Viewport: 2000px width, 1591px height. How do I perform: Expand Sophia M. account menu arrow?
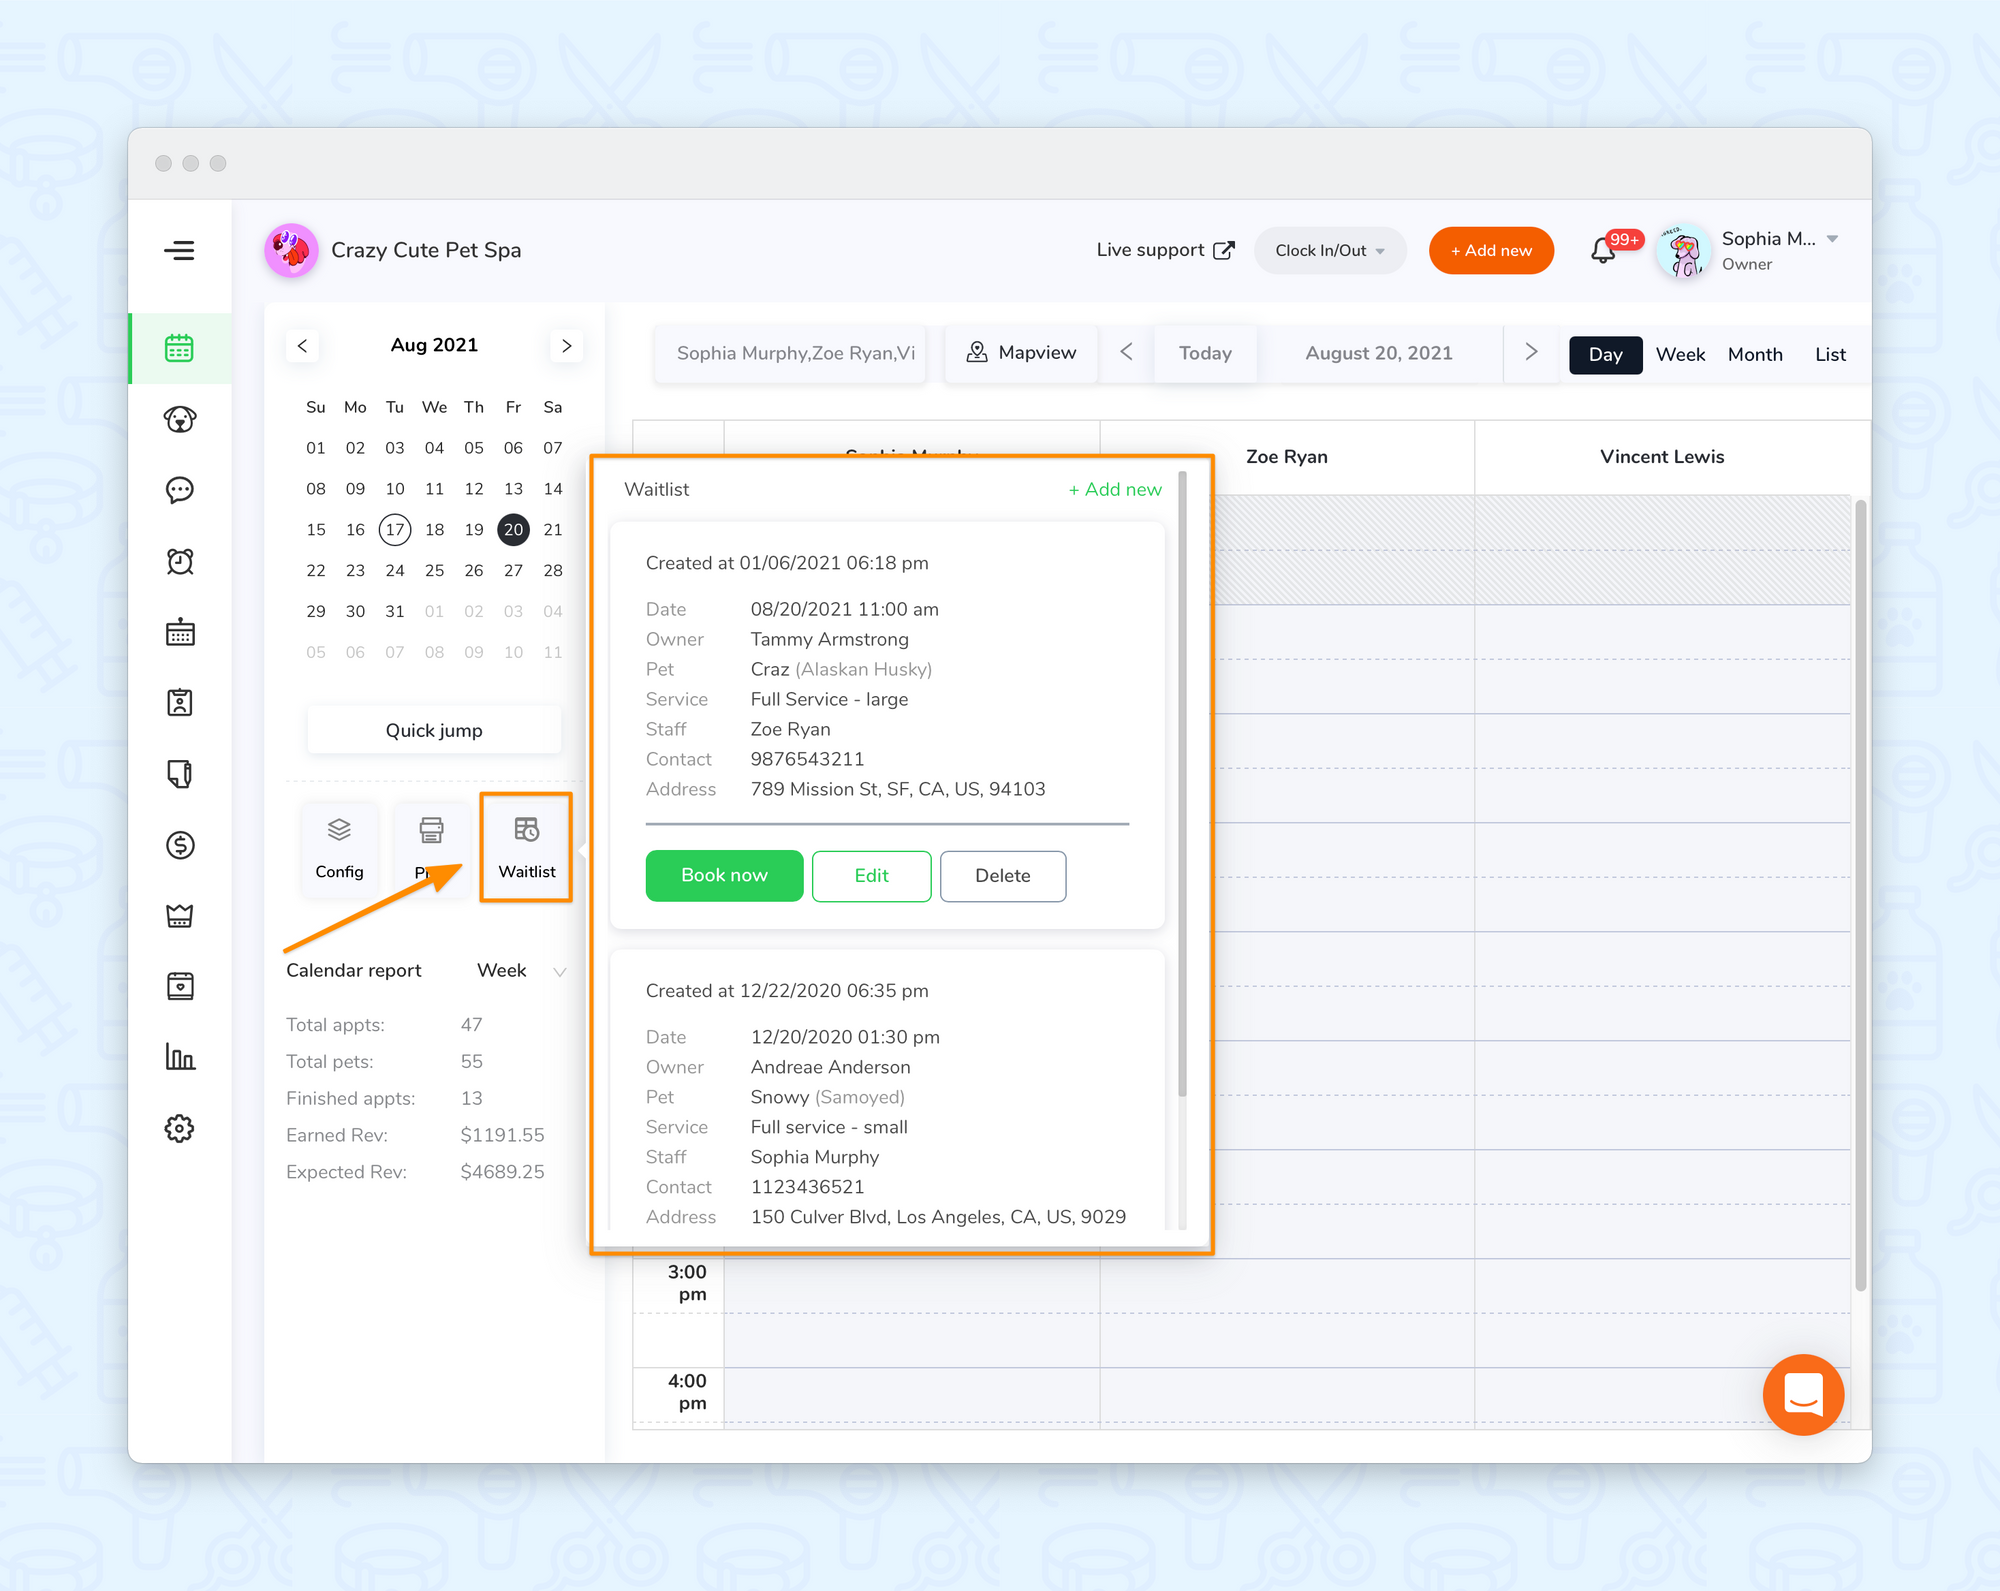coord(1832,239)
